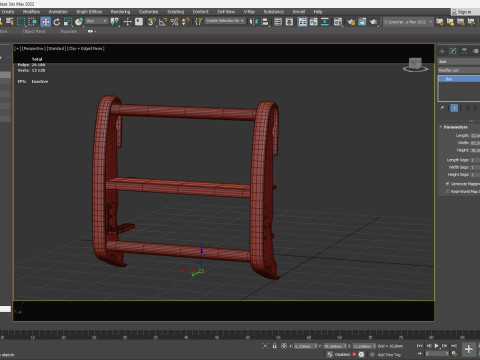The image size is (480, 360).
Task: Toggle Select and Manipulate crosshair
Action: pos(127,22)
